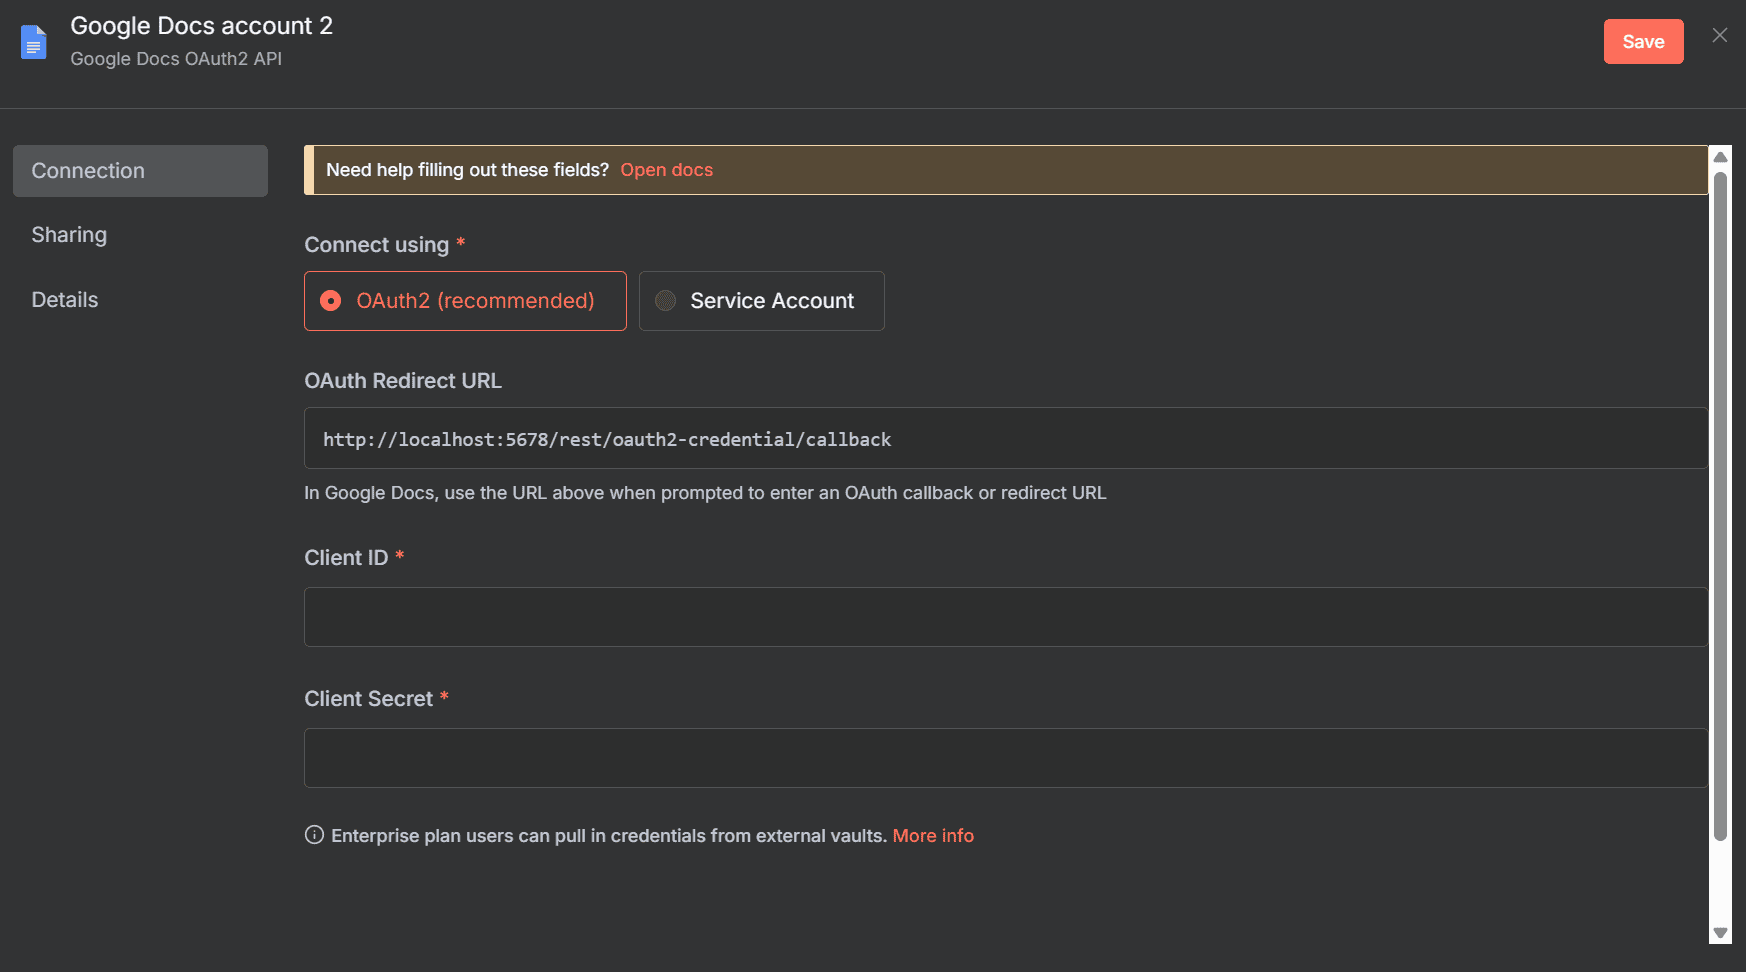Click the info circle icon beside Enterprise note
This screenshot has width=1746, height=972.
click(x=314, y=835)
